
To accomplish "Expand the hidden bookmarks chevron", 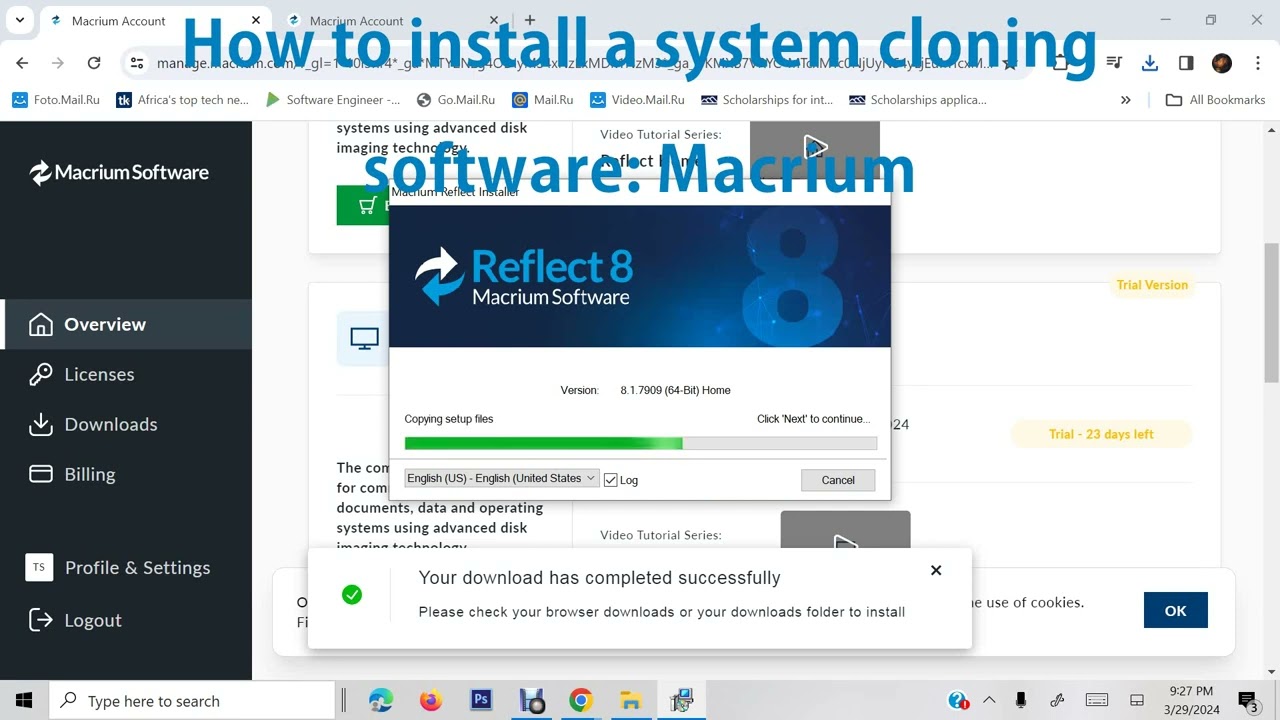I will click(1126, 100).
